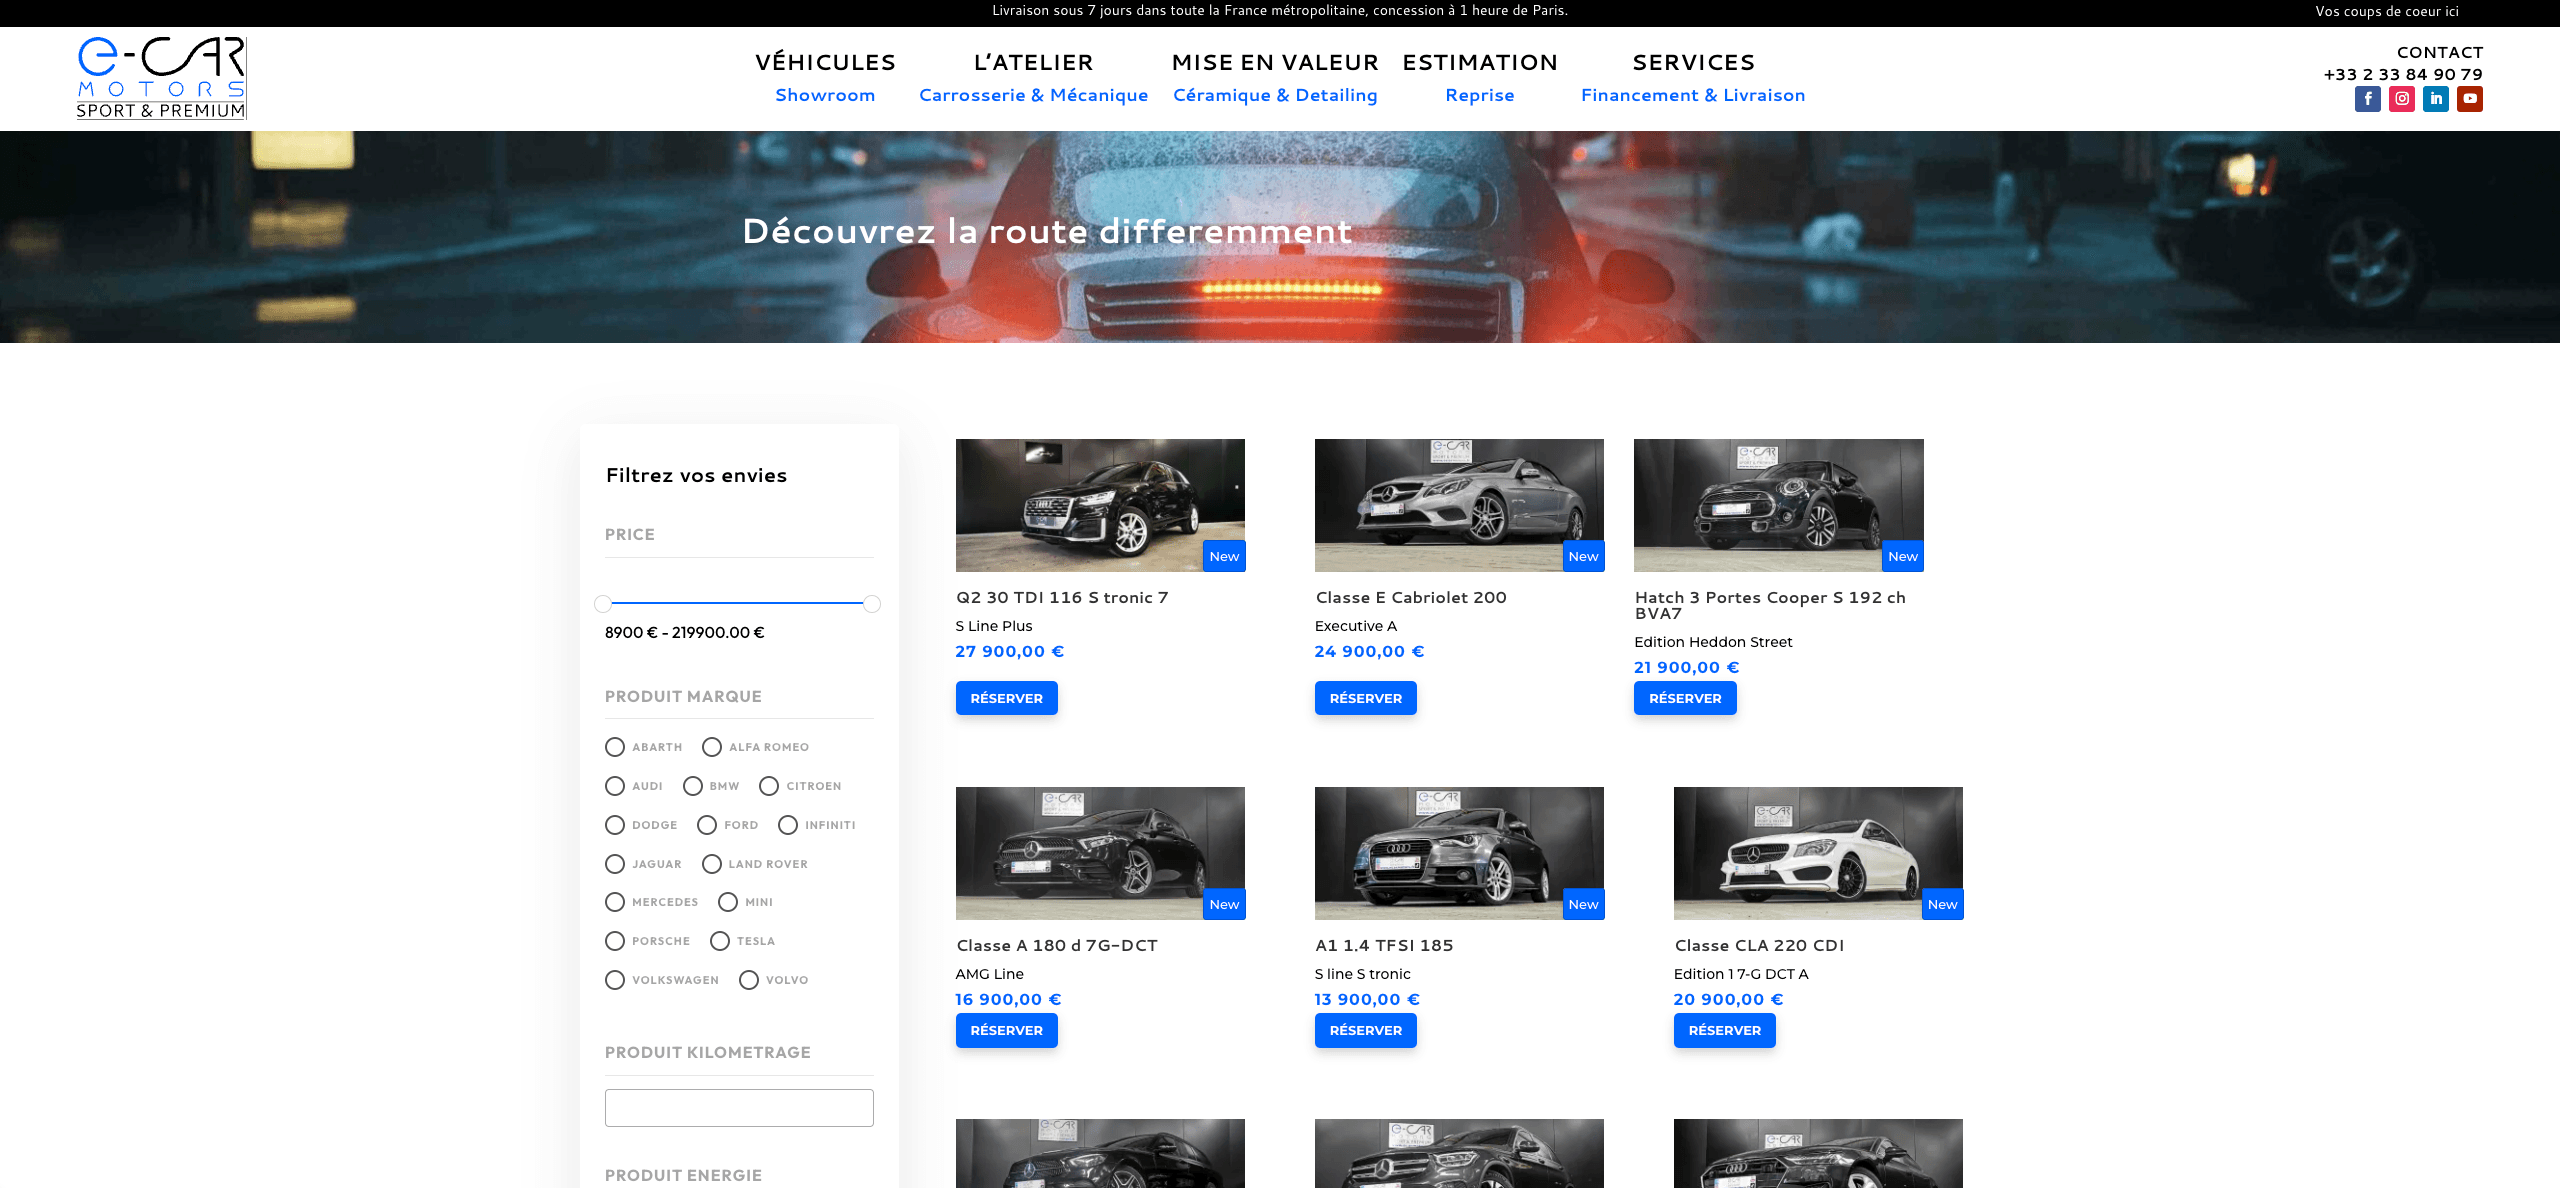Reserve the Classe E Cabriolet 200

coord(1365,698)
